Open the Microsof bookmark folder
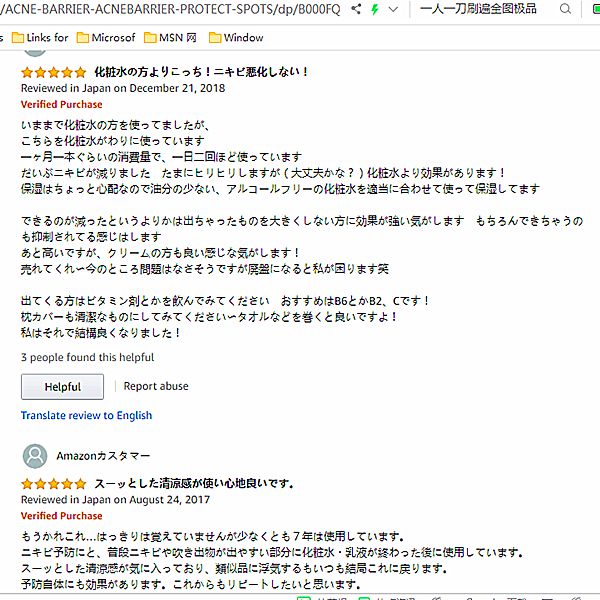Viewport: 600px width, 600px height. 106,38
